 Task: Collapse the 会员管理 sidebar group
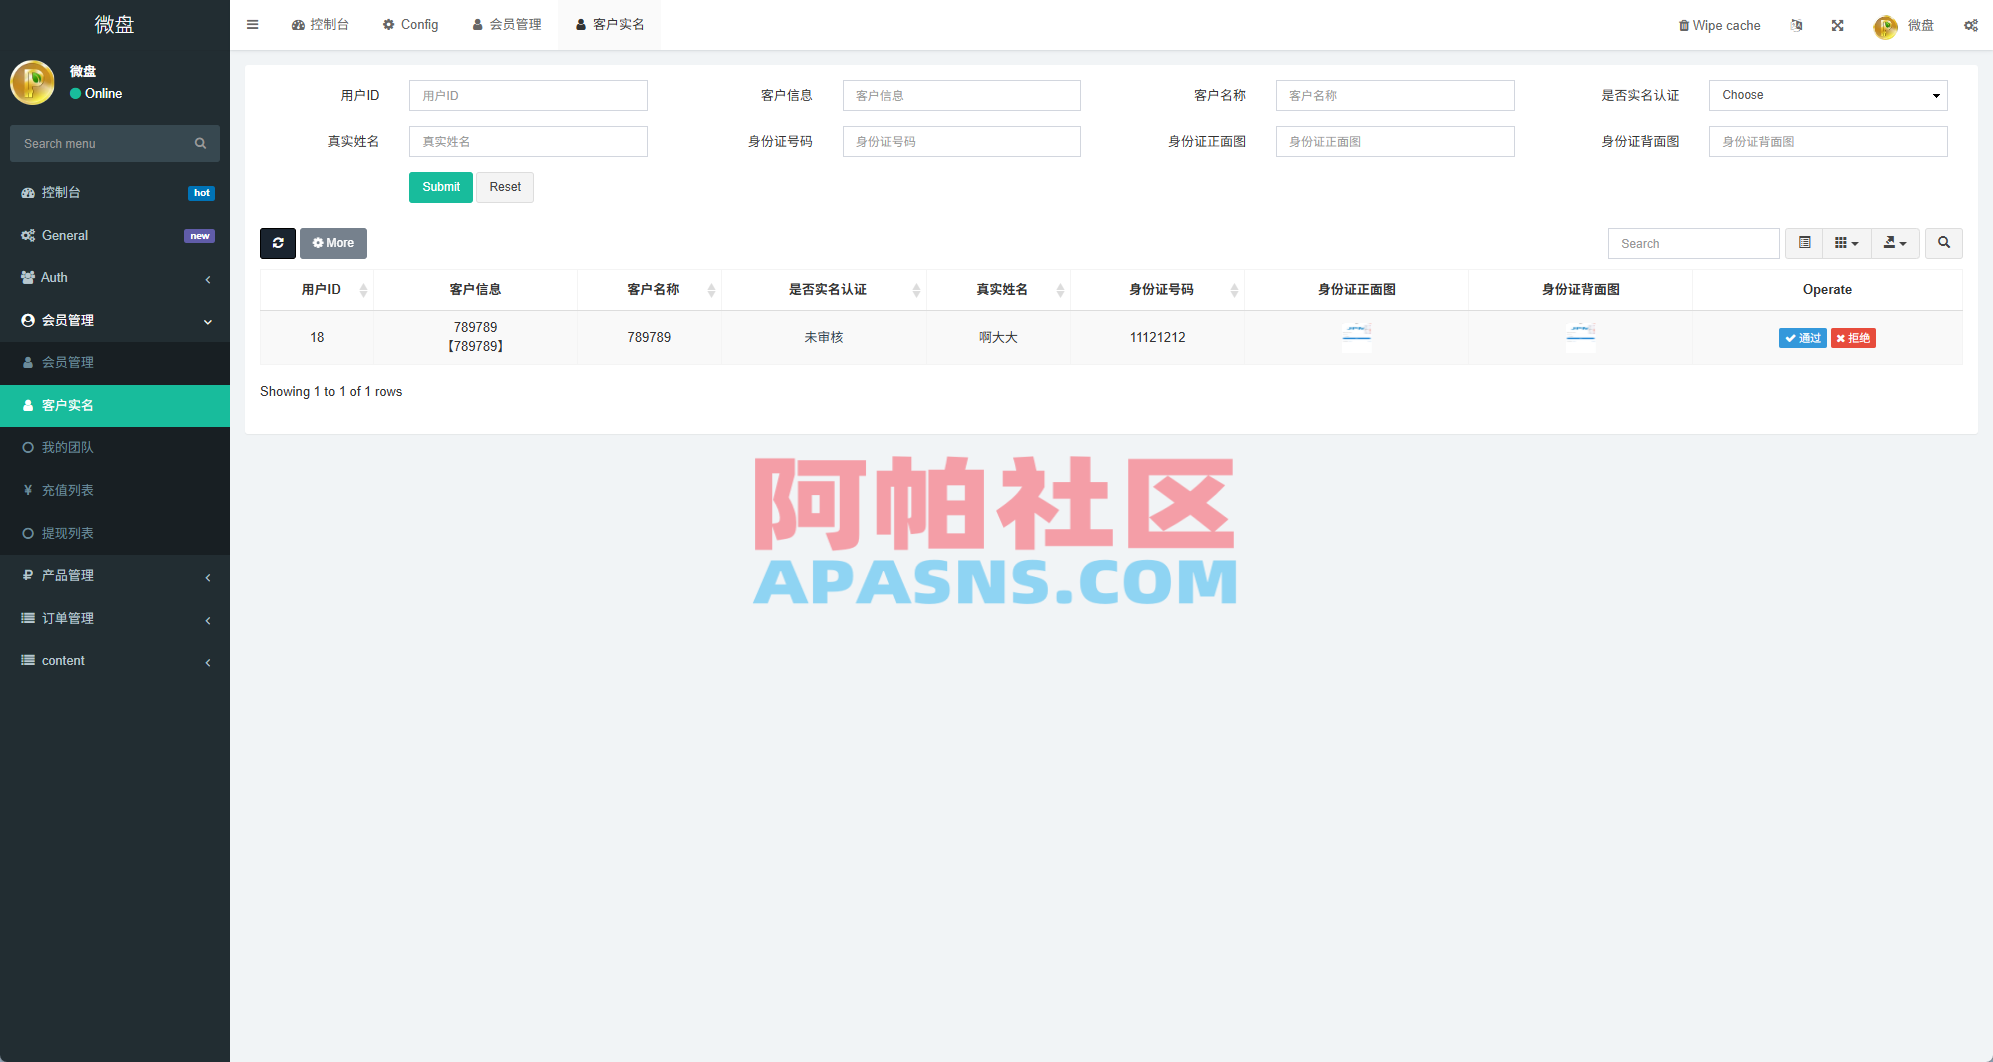[115, 320]
